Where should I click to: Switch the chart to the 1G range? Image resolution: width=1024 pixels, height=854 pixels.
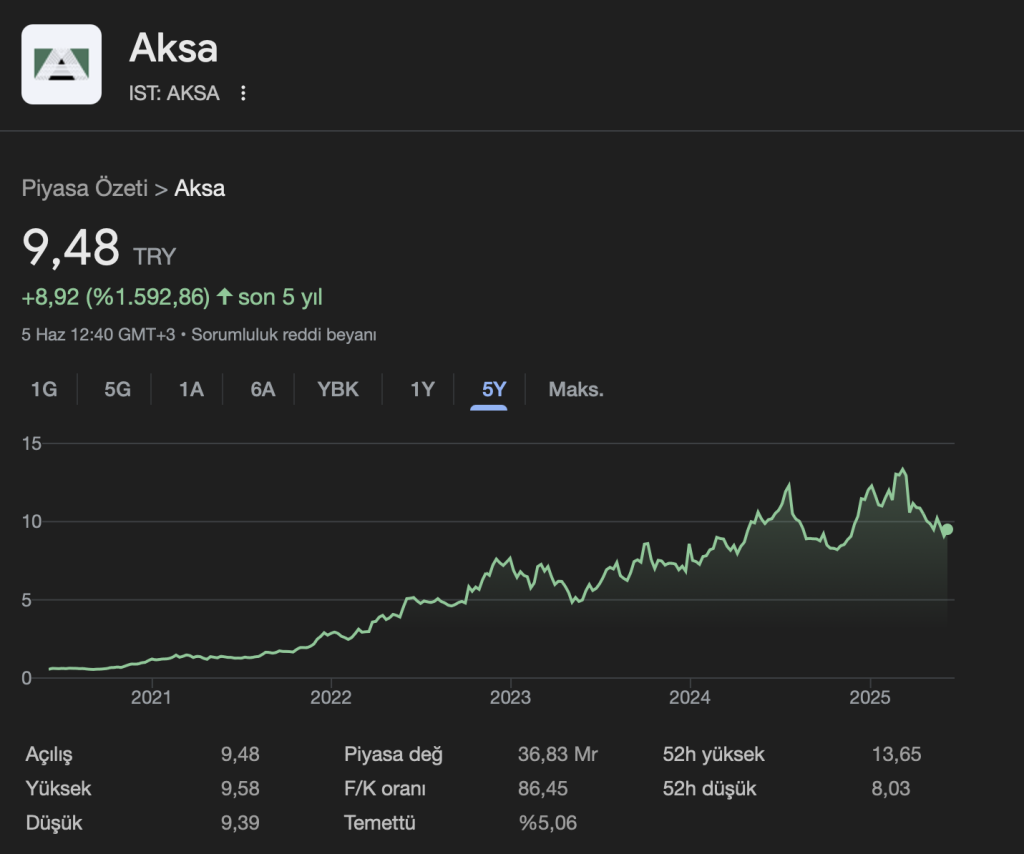click(x=44, y=389)
